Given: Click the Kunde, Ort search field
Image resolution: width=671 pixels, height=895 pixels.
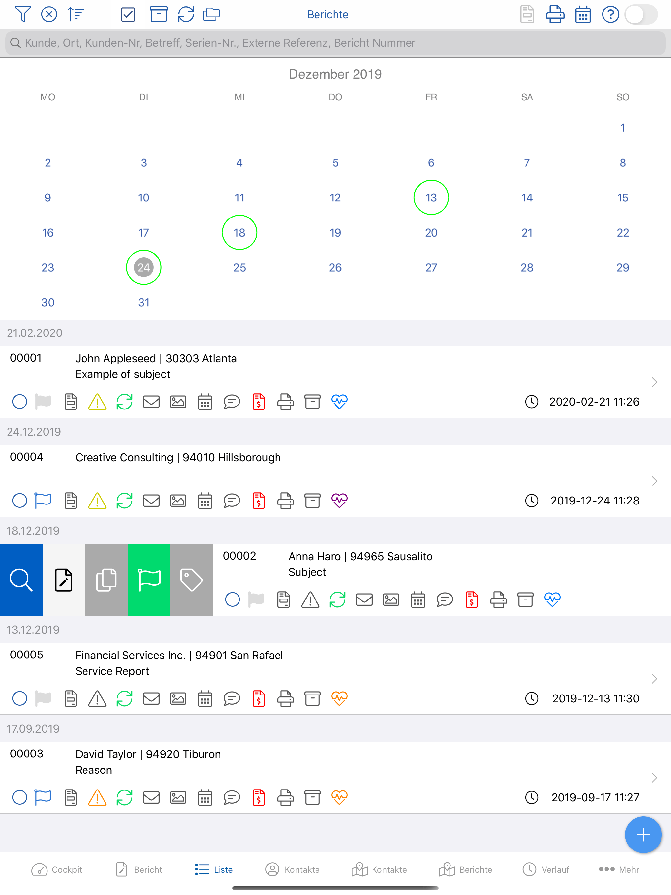Looking at the screenshot, I should 336,43.
